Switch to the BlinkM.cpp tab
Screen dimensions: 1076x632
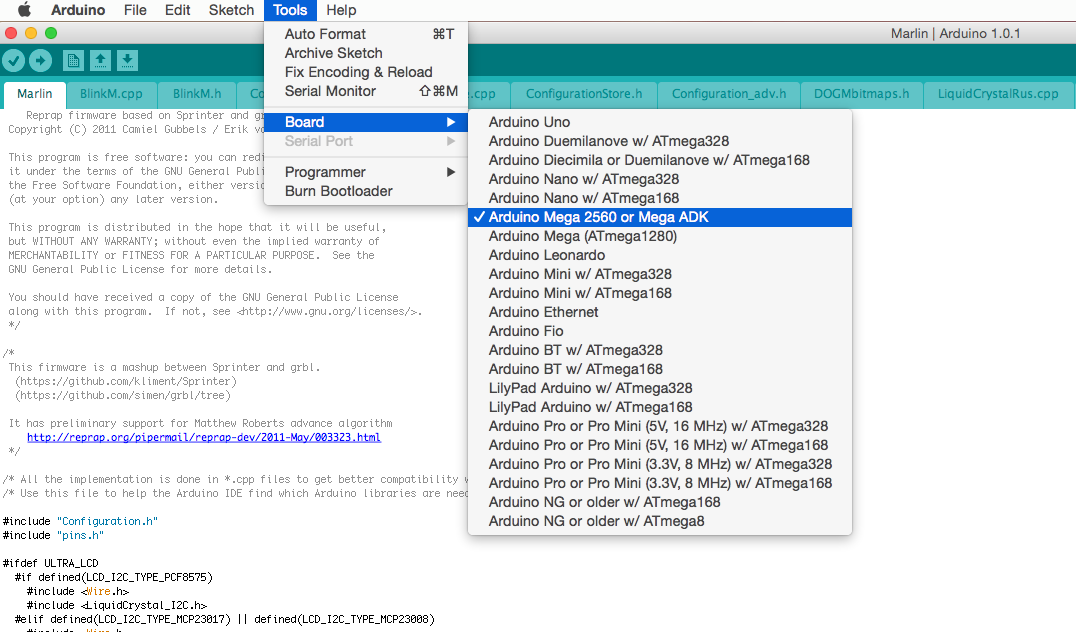[111, 94]
